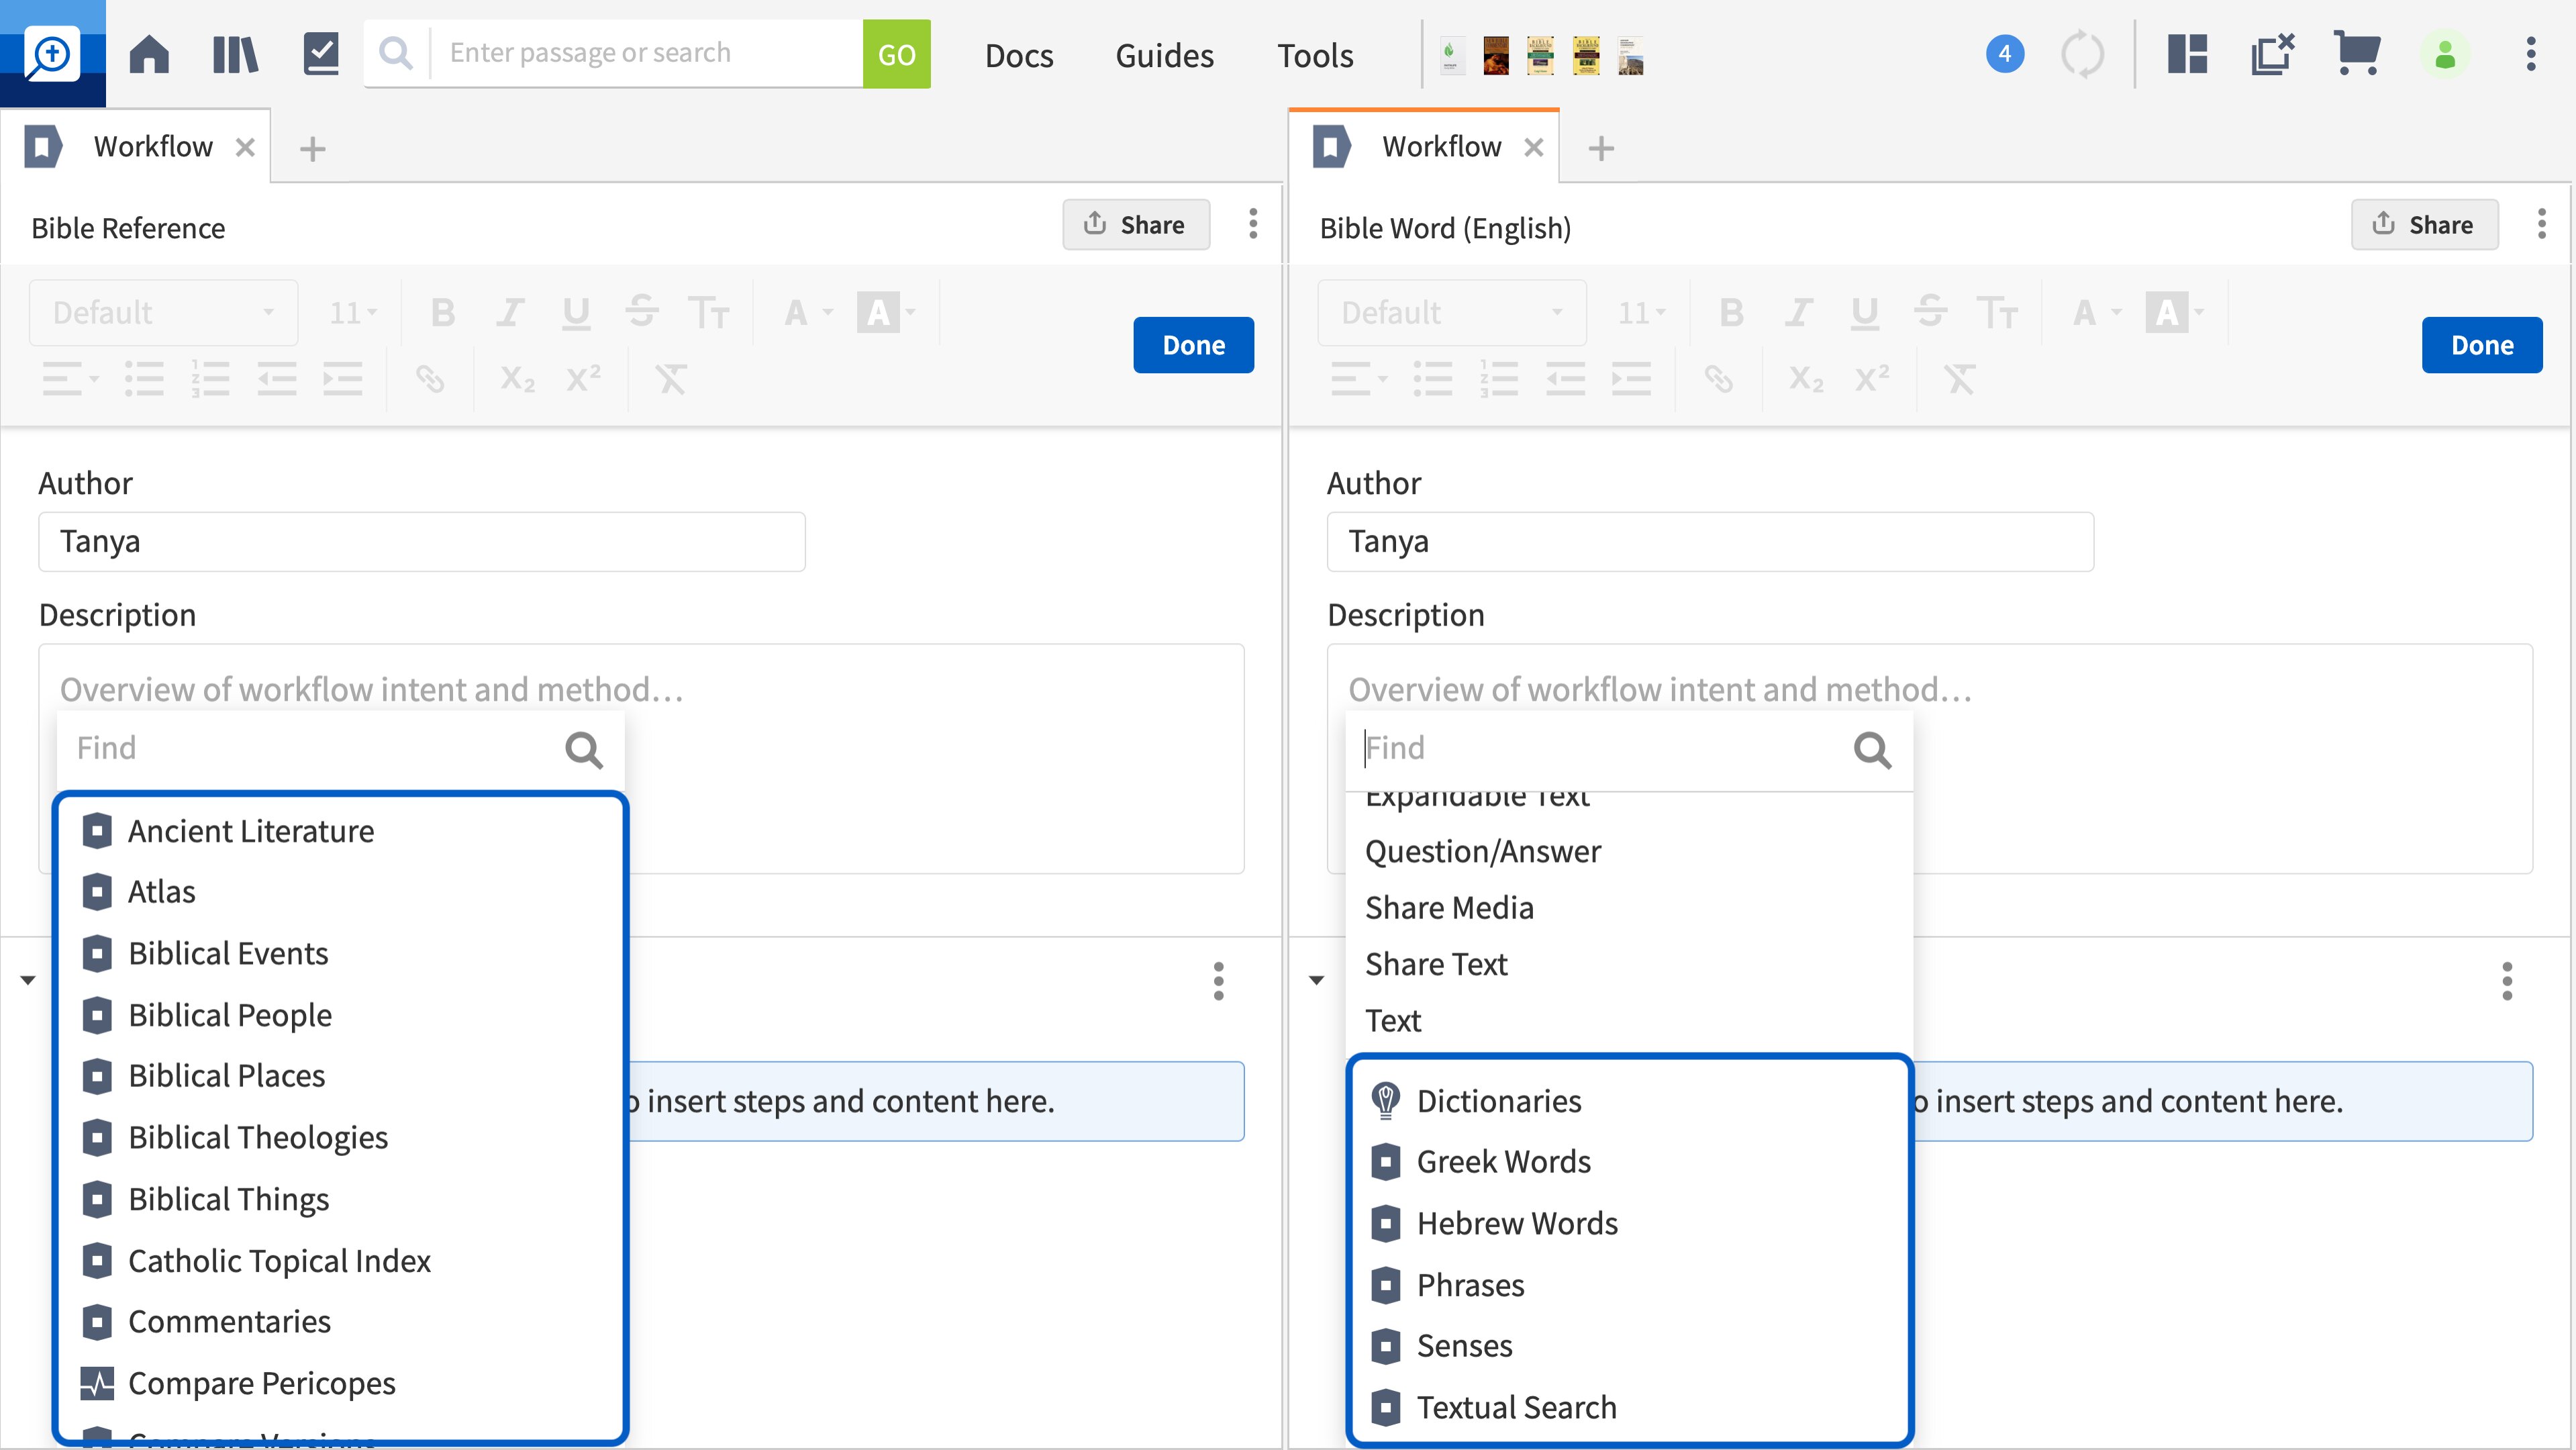Click the close all panels icon

2272,53
